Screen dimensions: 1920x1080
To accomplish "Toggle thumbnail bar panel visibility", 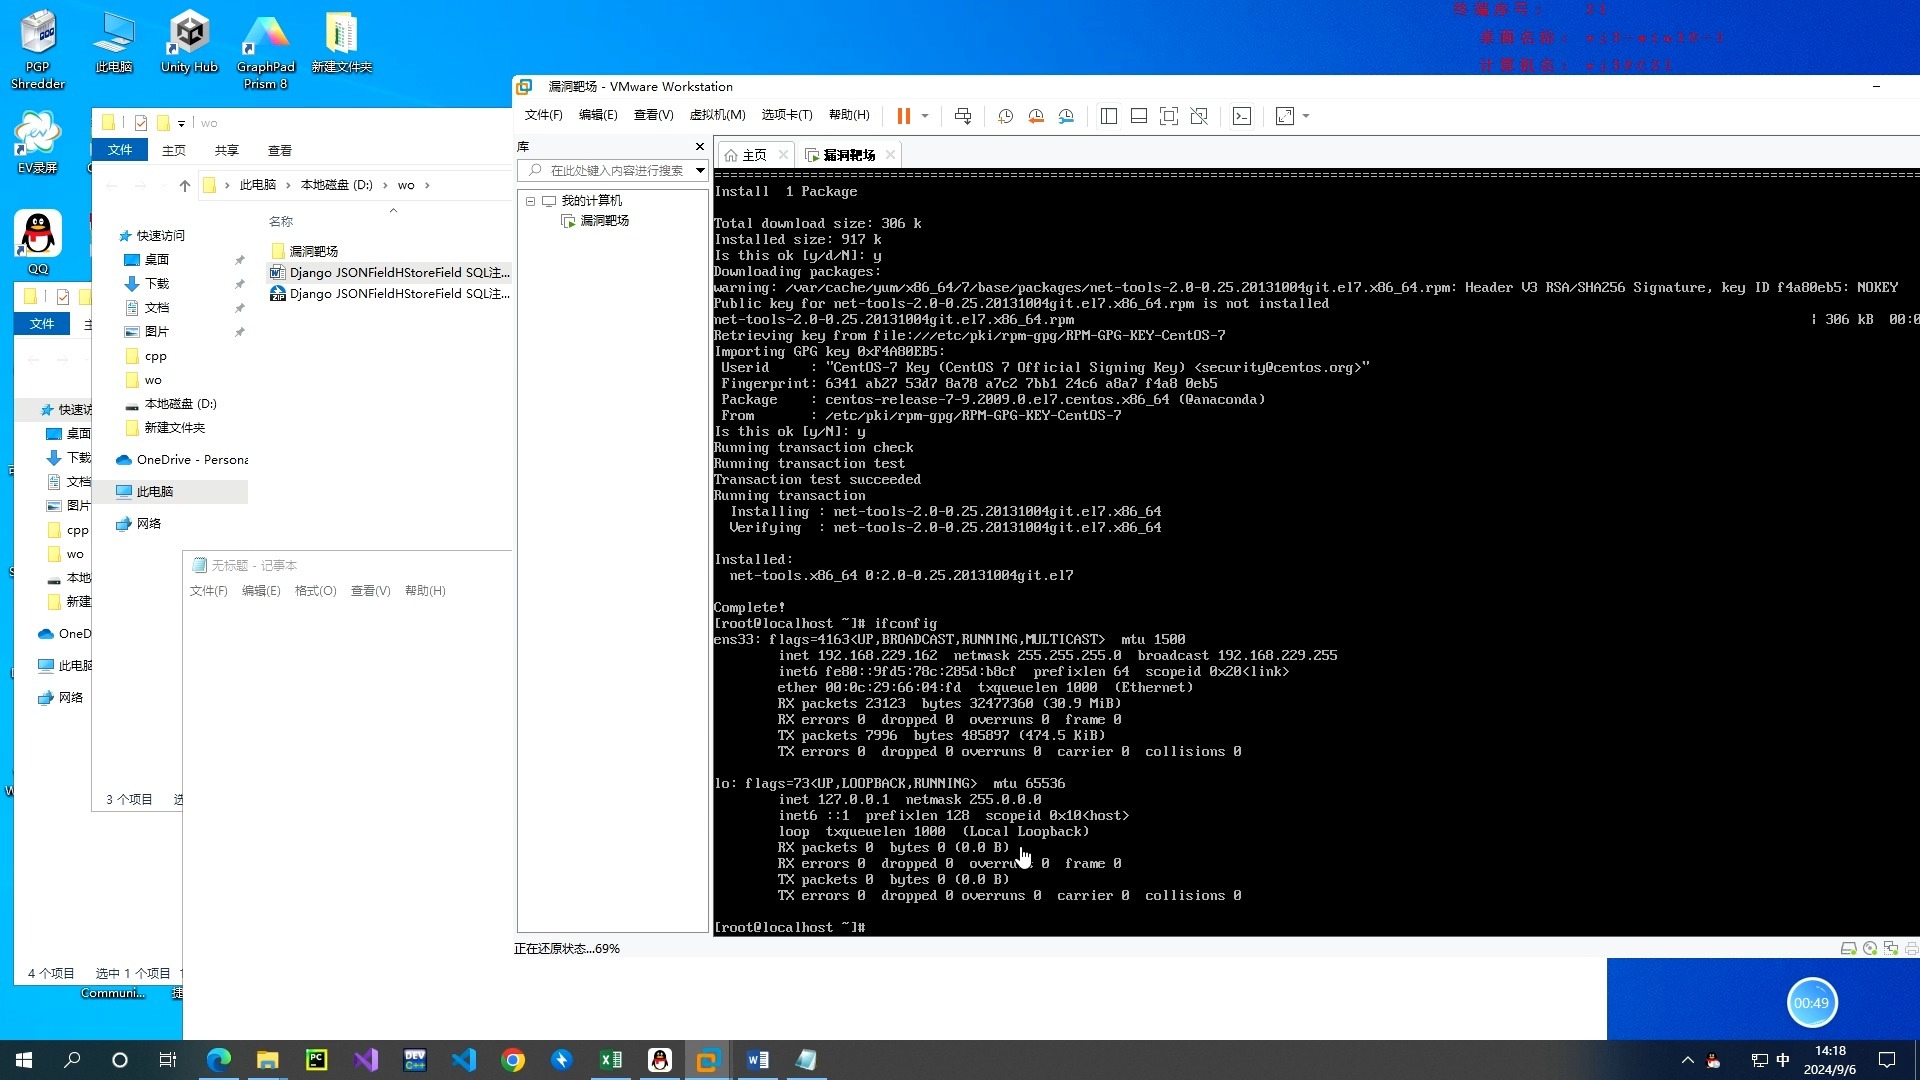I will coord(1138,116).
